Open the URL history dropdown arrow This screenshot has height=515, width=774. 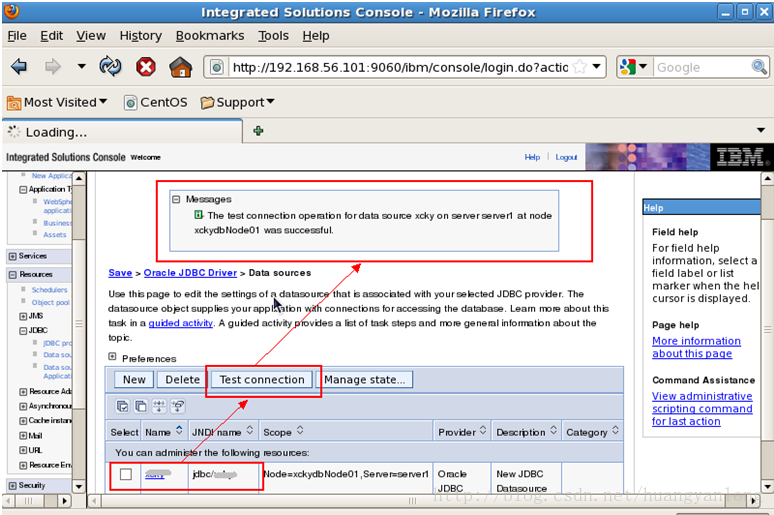coord(597,66)
